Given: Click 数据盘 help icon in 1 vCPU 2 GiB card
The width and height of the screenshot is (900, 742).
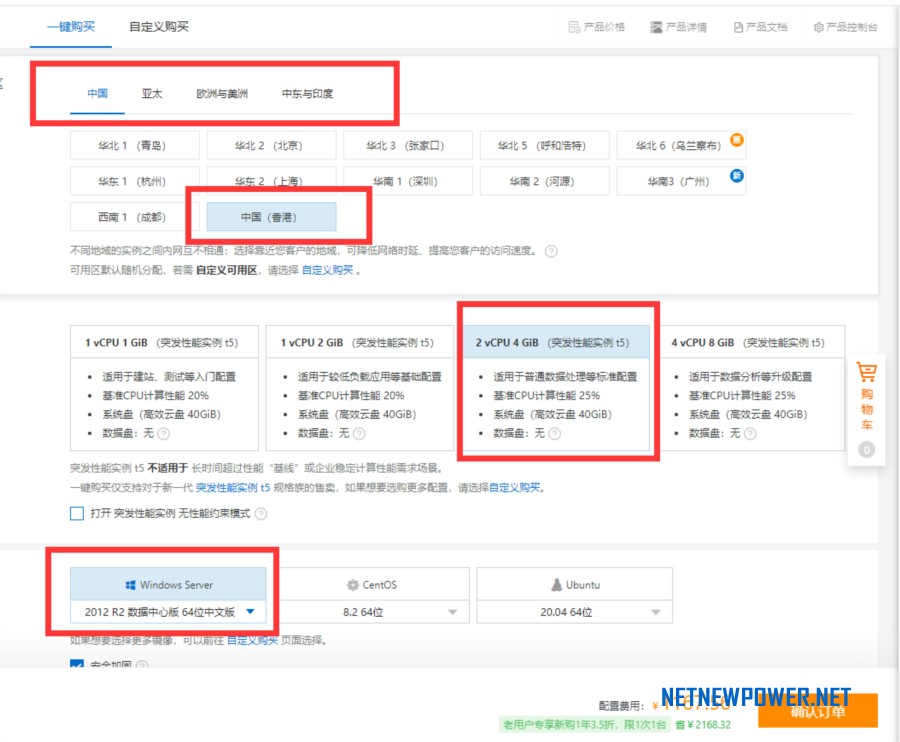Looking at the screenshot, I should (x=359, y=433).
